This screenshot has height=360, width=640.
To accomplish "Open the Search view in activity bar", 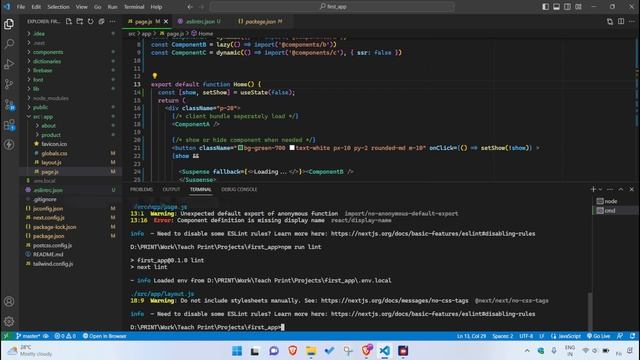I will pyautogui.click(x=9, y=44).
